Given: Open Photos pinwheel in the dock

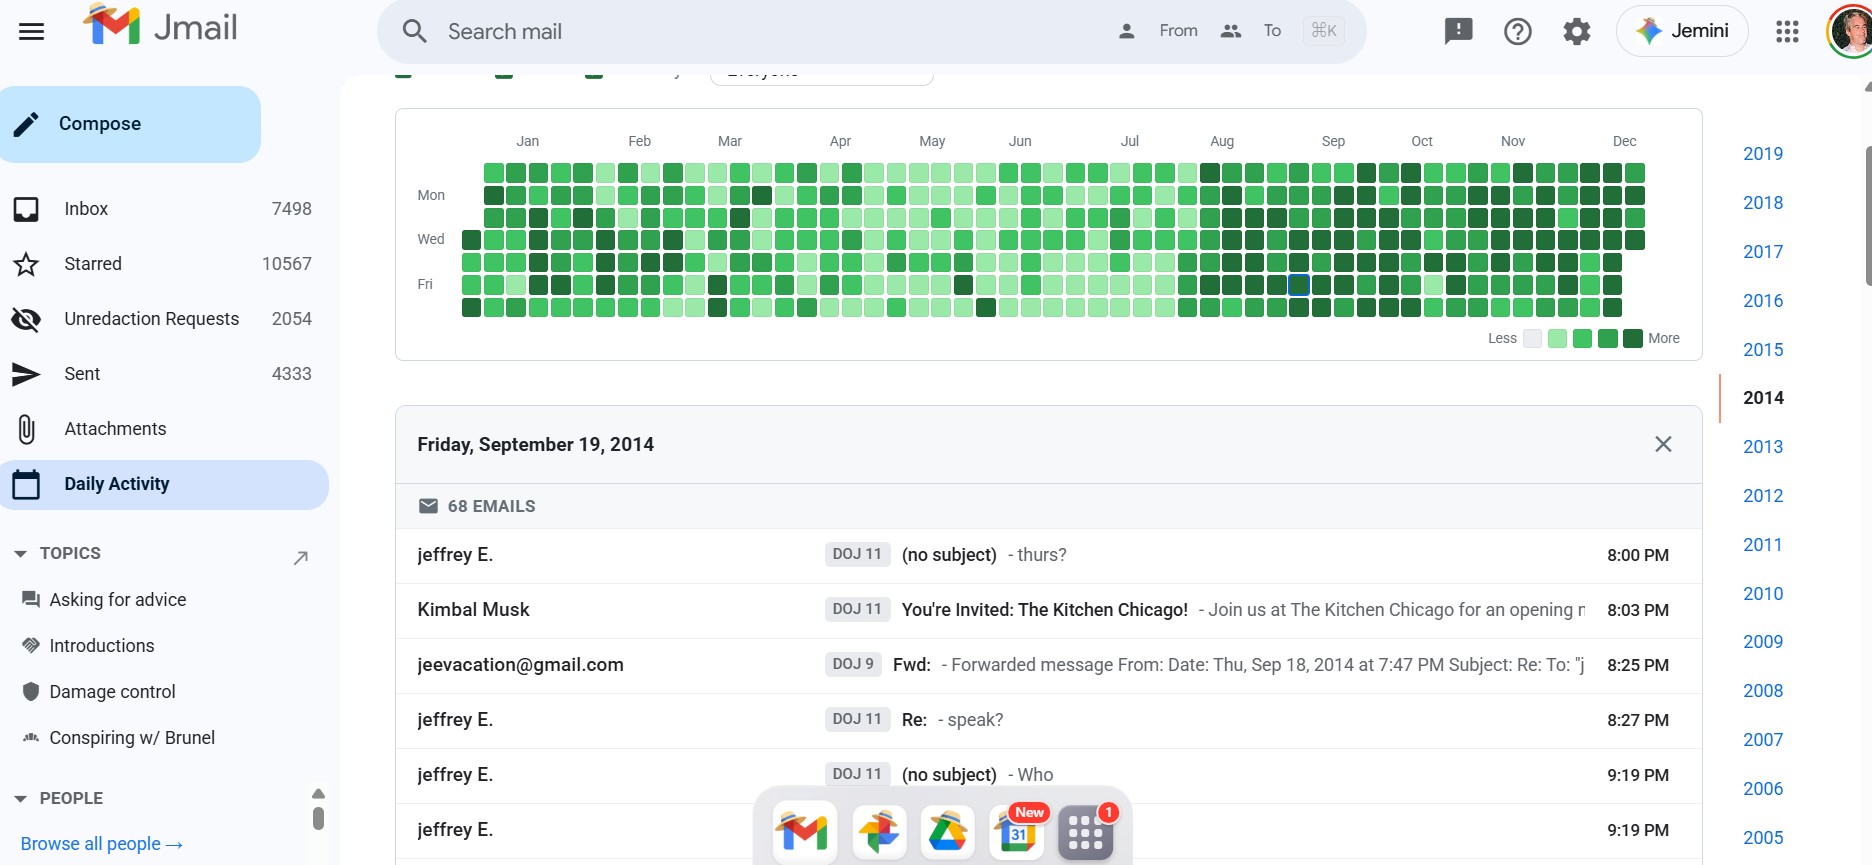Looking at the screenshot, I should pos(879,831).
